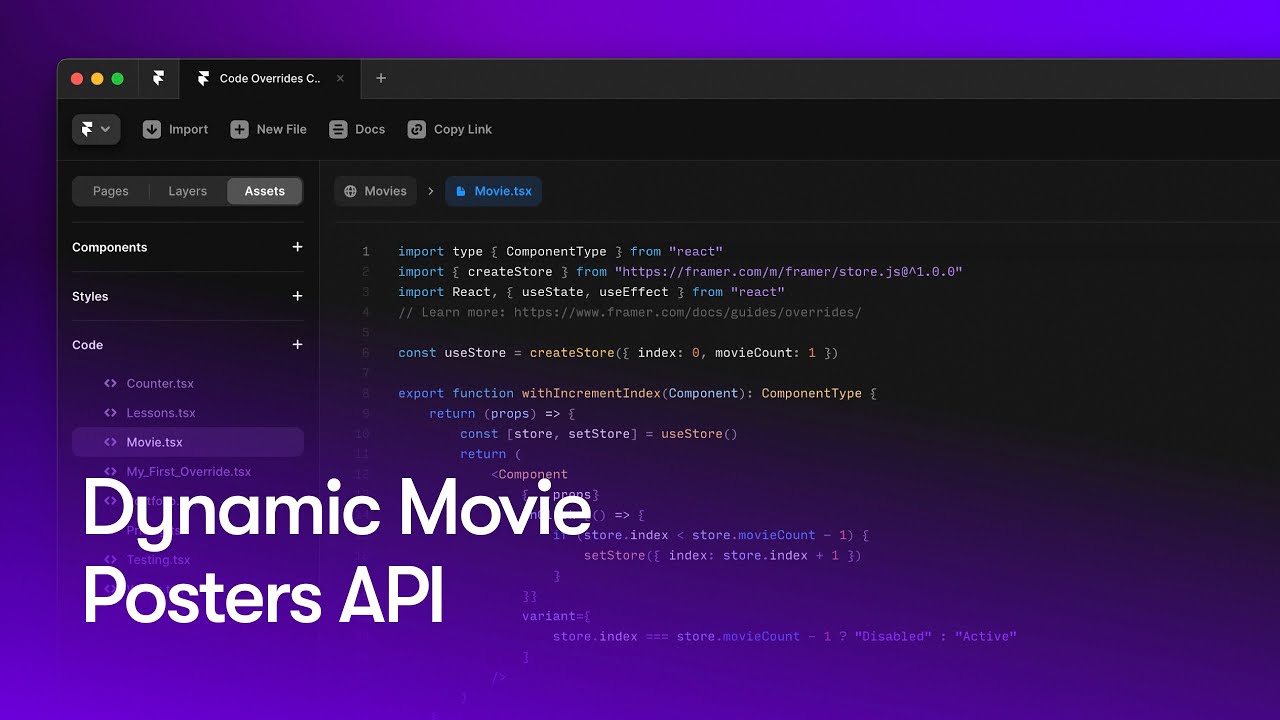Image resolution: width=1280 pixels, height=720 pixels.
Task: Open the Docs label link
Action: 370,129
